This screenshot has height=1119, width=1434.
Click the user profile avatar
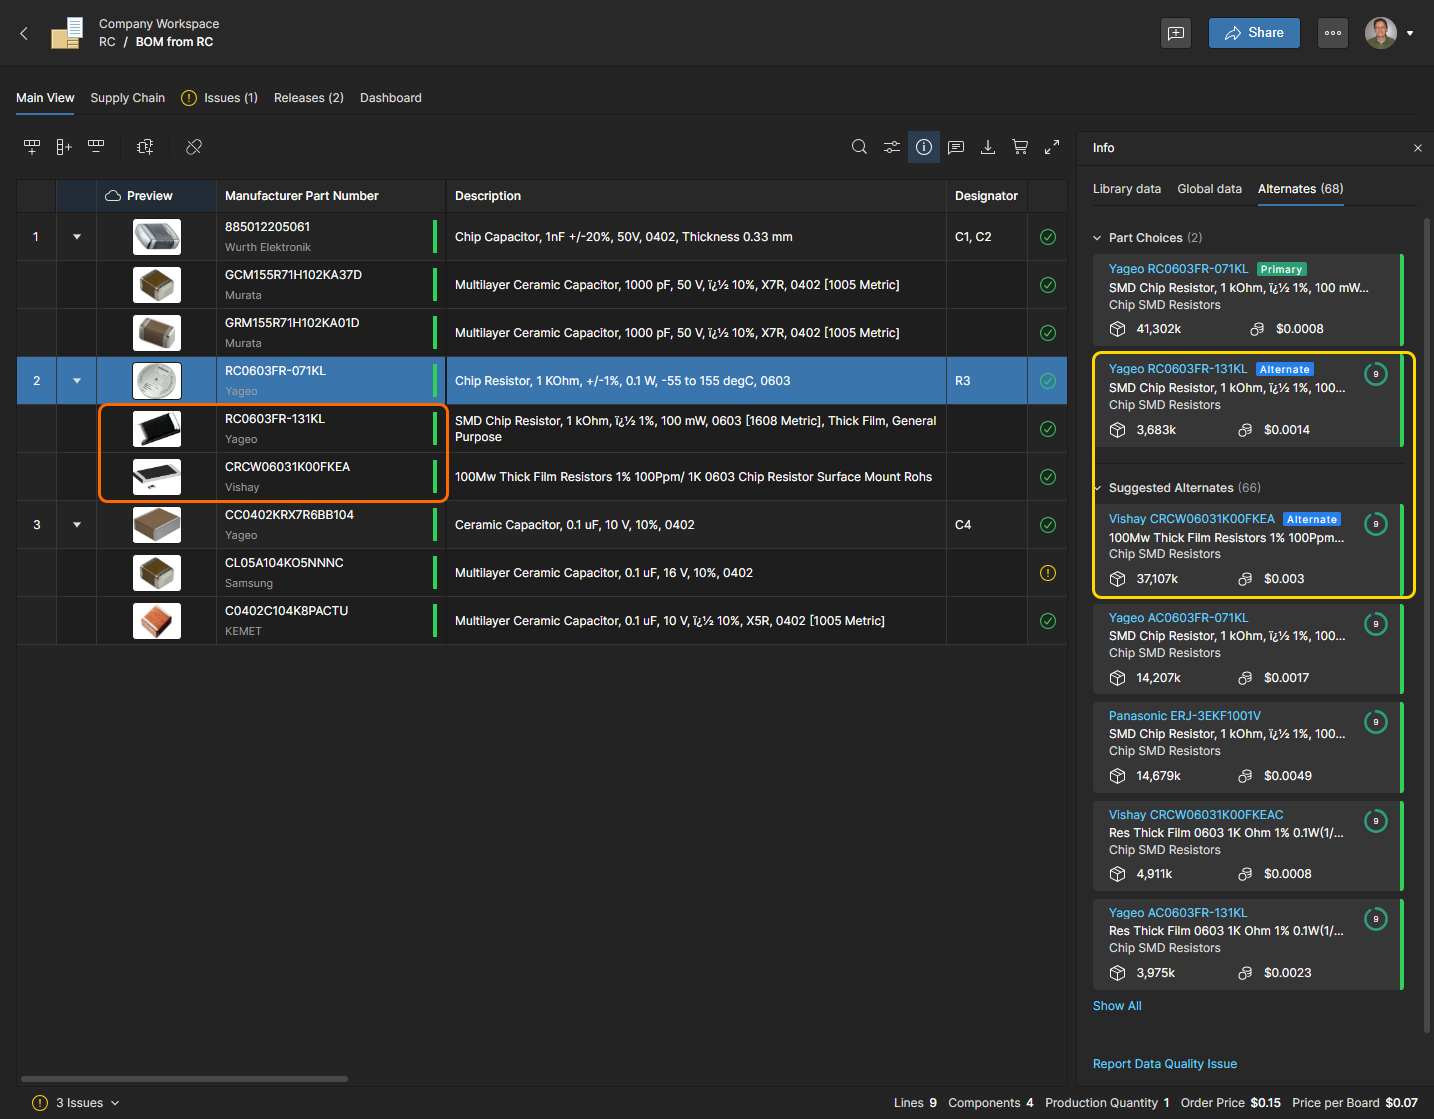point(1381,33)
